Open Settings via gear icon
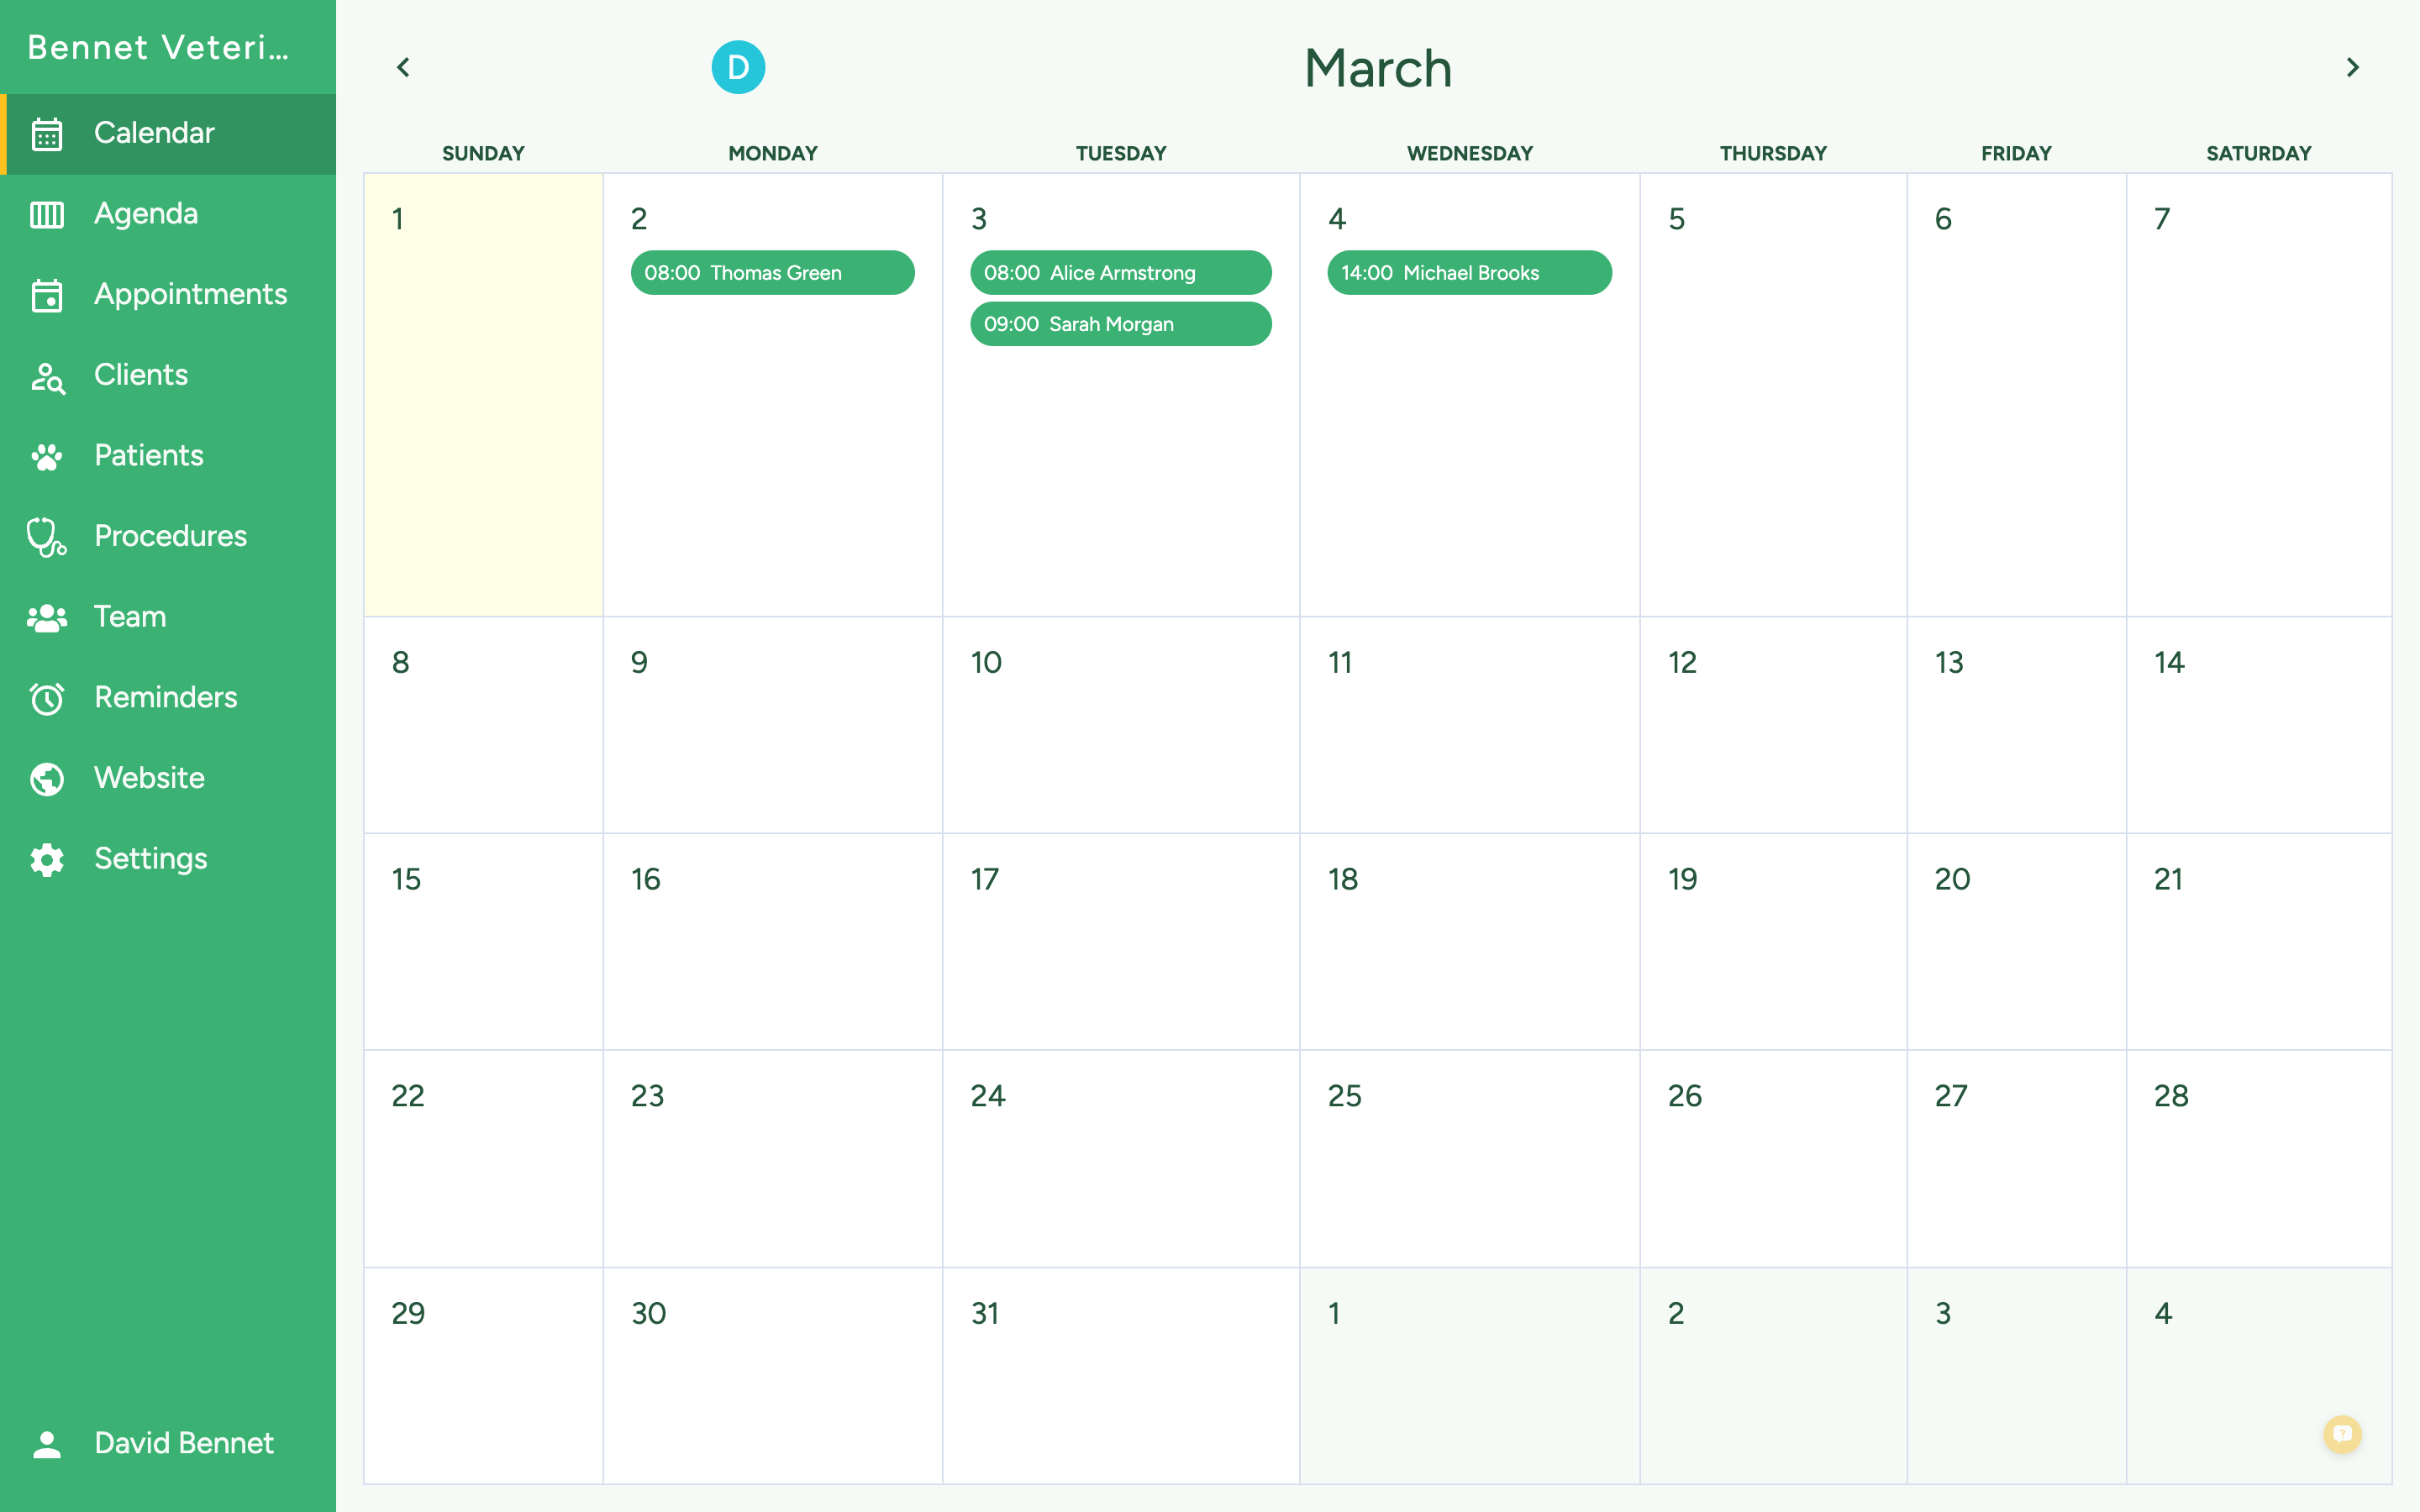The width and height of the screenshot is (2420, 1512). click(x=47, y=859)
